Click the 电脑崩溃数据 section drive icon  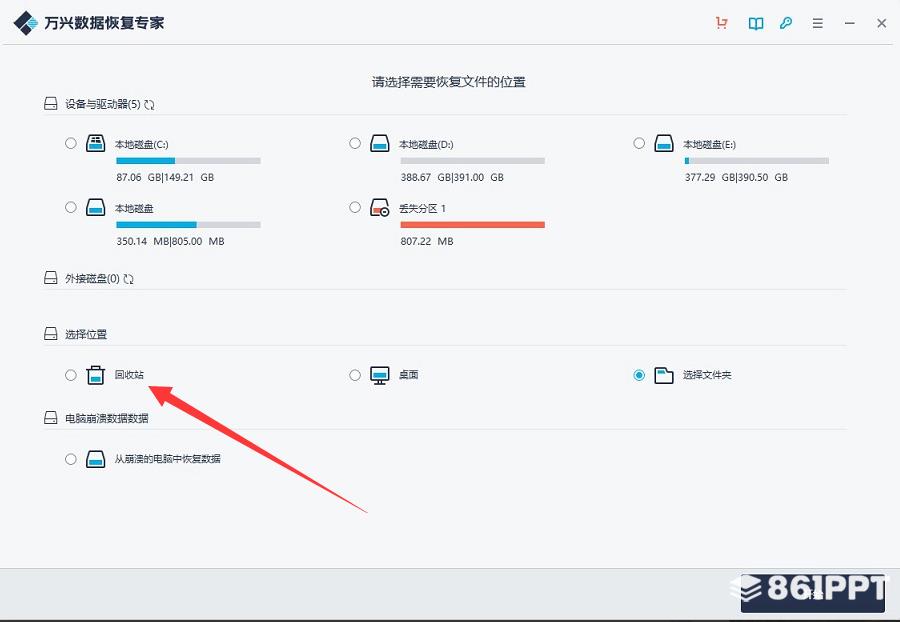(51, 418)
